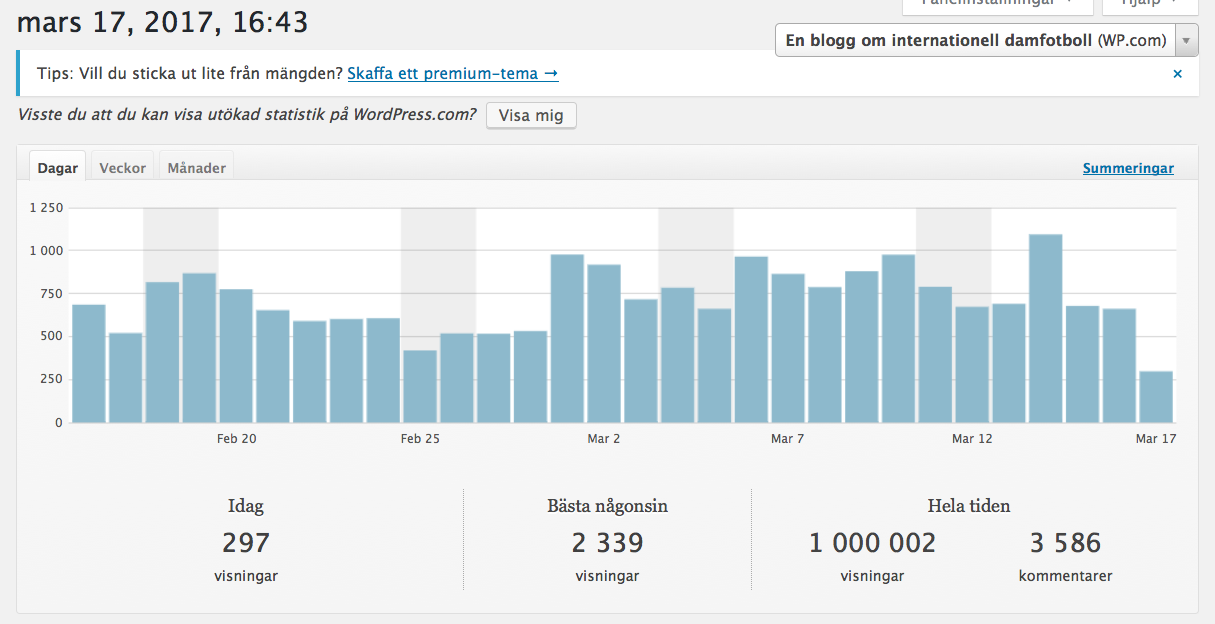Dismiss the premium theme tip
The image size is (1215, 624).
(1177, 74)
